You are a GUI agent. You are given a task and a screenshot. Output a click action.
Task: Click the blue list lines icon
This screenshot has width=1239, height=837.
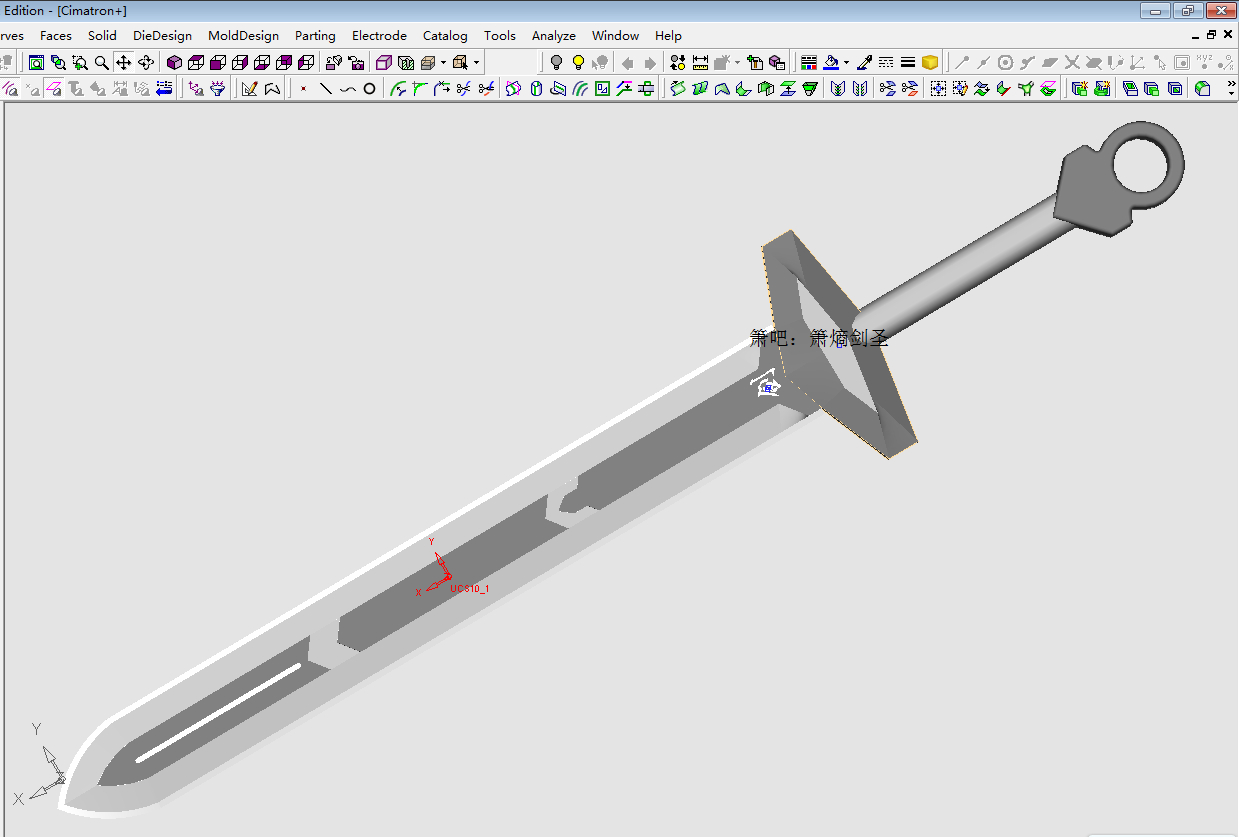(x=164, y=88)
